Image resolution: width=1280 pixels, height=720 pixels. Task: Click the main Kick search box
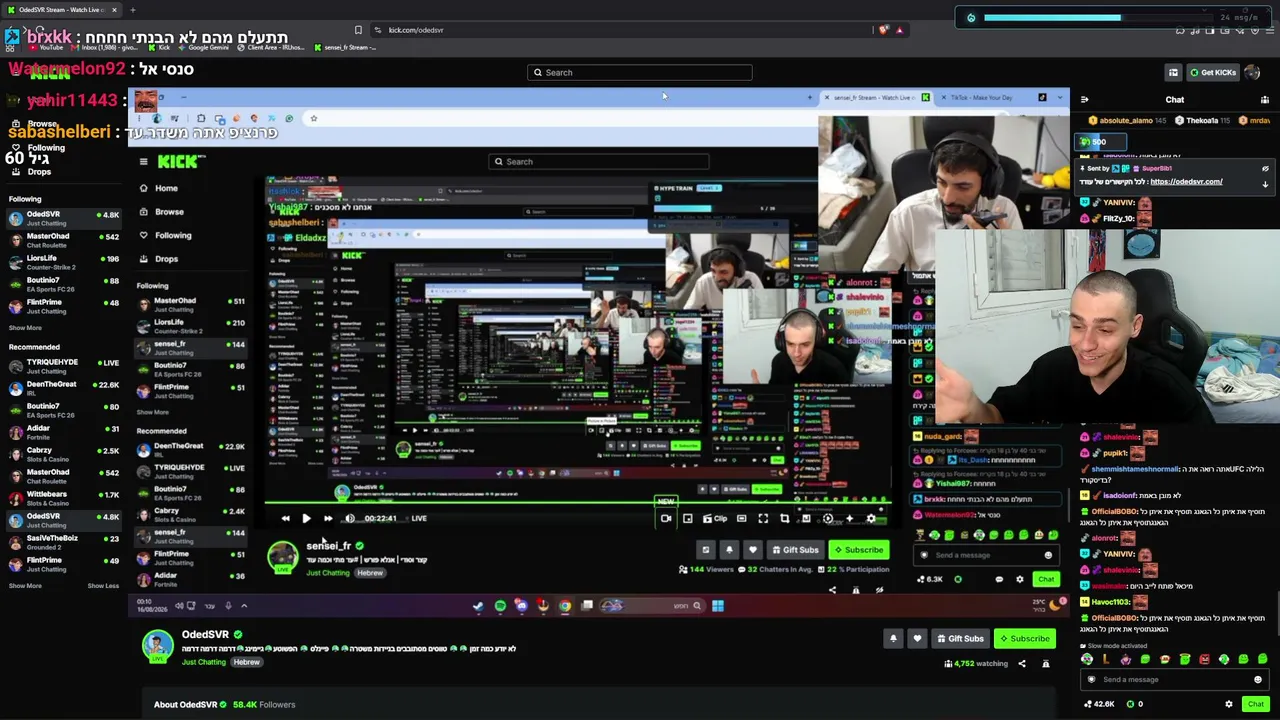tap(640, 72)
